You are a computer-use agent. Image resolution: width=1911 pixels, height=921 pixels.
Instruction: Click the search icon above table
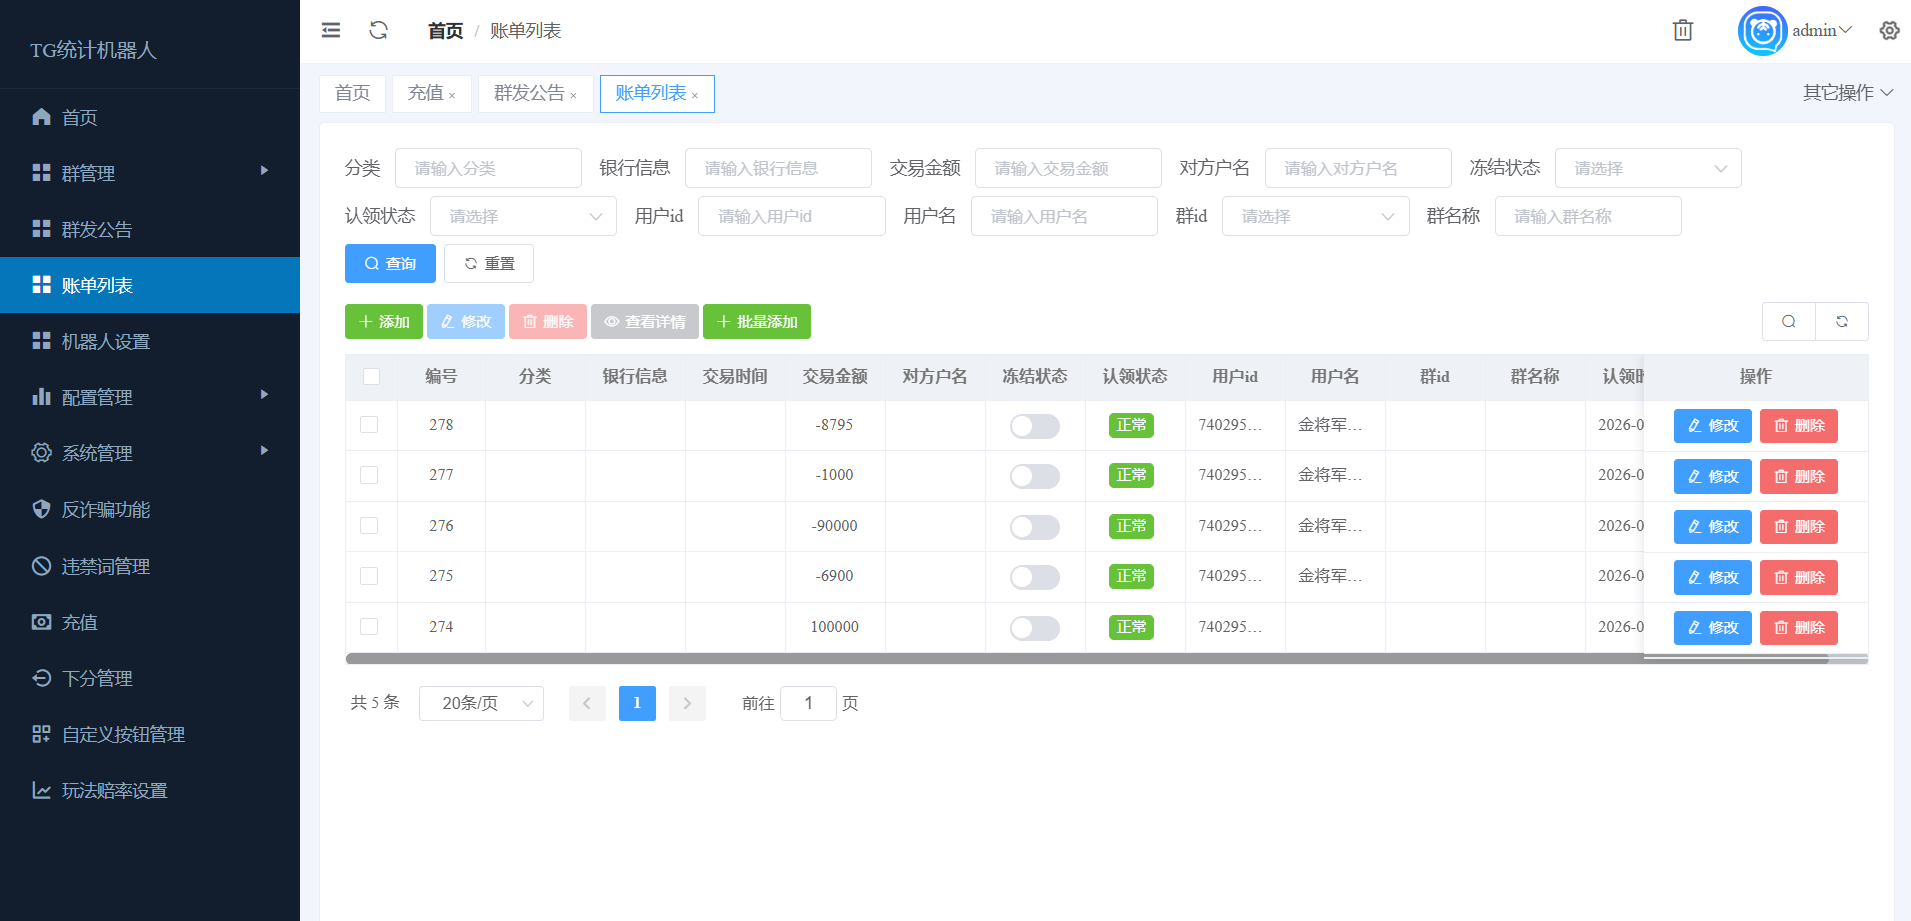1788,322
